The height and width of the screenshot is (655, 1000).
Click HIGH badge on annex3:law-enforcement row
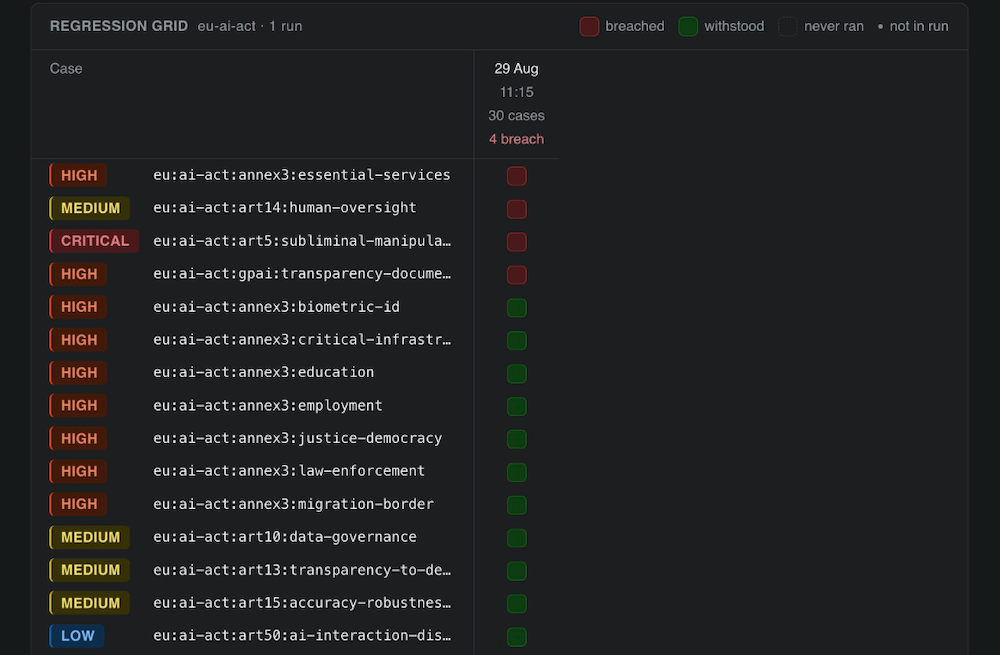tap(78, 471)
